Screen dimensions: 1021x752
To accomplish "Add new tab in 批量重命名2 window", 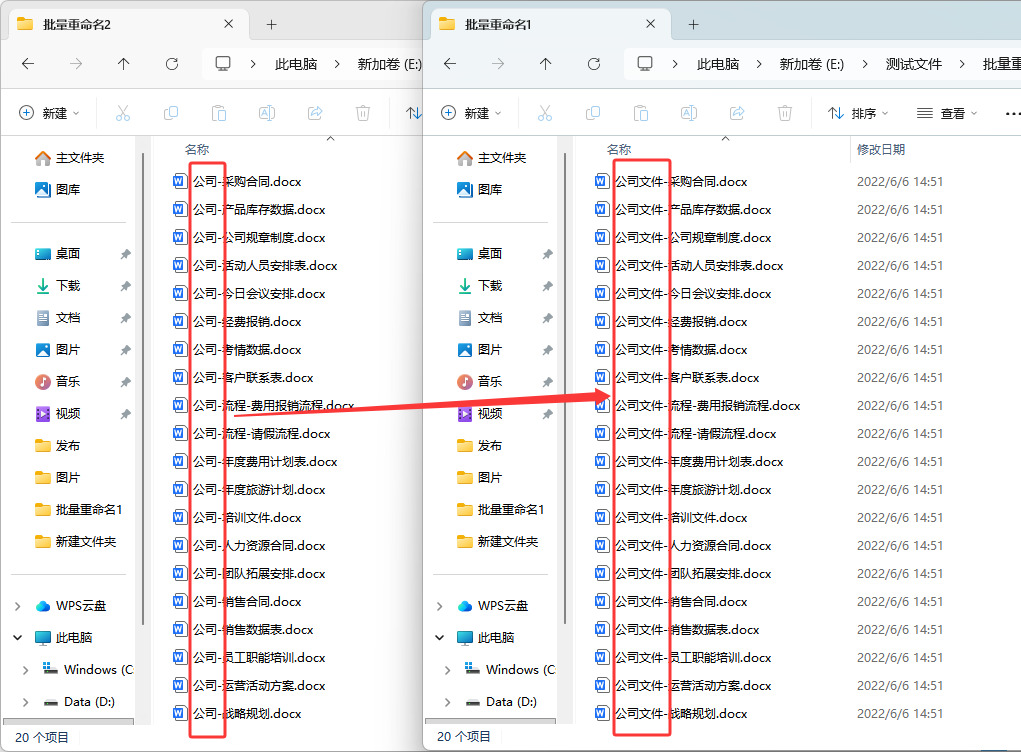I will [272, 25].
